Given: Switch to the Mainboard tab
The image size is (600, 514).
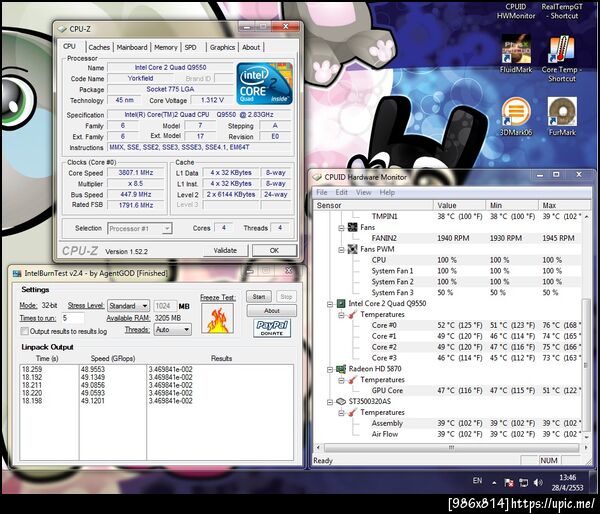Looking at the screenshot, I should coord(132,47).
